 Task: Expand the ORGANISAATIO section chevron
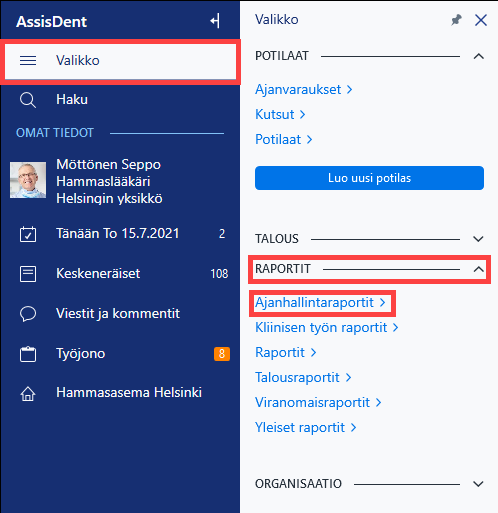point(479,484)
